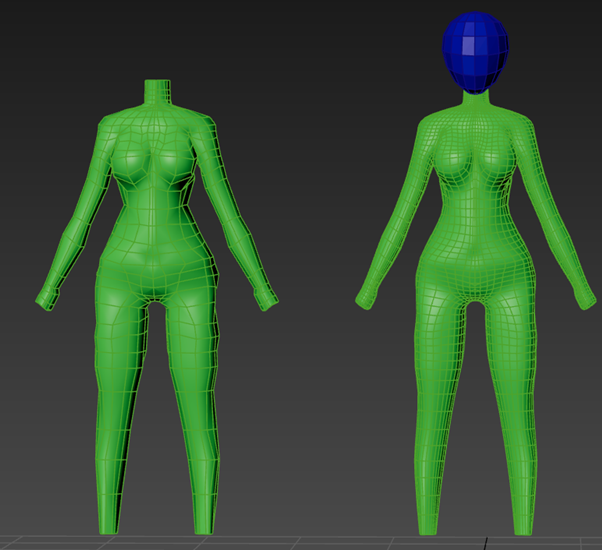Viewport: 602px width, 550px height.
Task: Click right model's hand on left side
Action: pos(367,298)
